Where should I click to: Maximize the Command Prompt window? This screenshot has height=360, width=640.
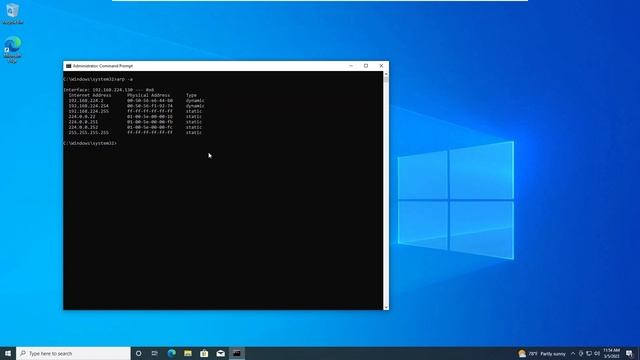[x=366, y=66]
